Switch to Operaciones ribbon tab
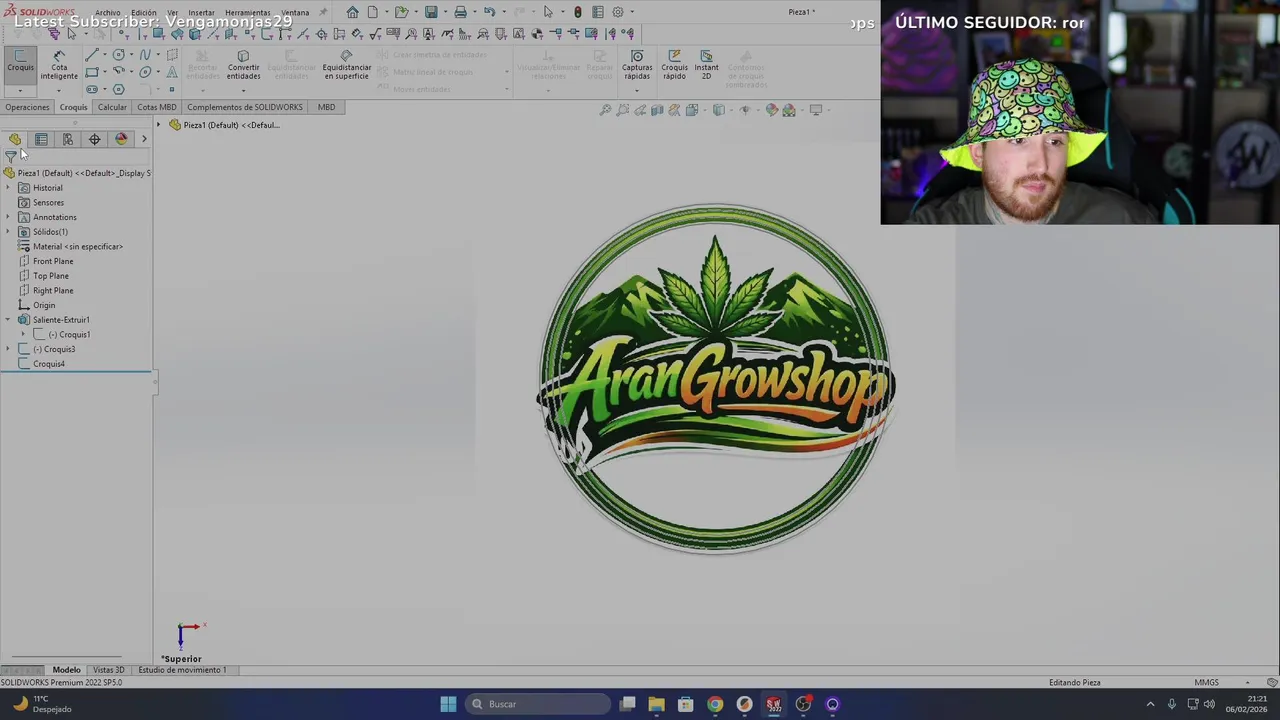1280x720 pixels. click(27, 107)
